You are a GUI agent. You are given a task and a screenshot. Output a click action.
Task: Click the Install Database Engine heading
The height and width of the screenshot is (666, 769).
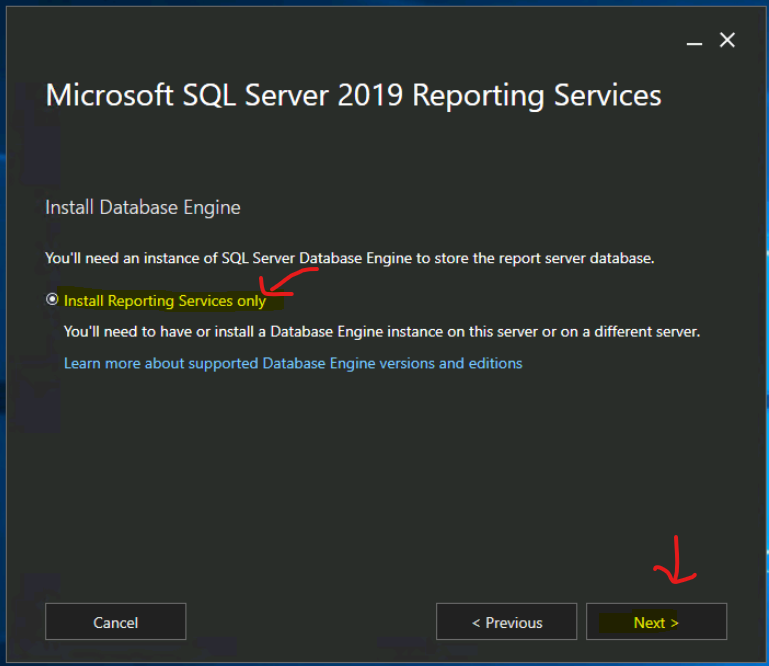pyautogui.click(x=143, y=207)
